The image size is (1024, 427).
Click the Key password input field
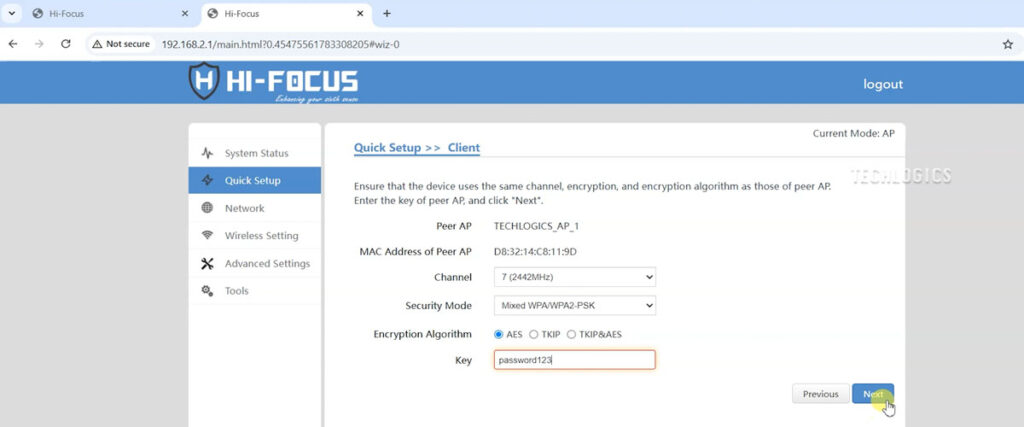575,360
